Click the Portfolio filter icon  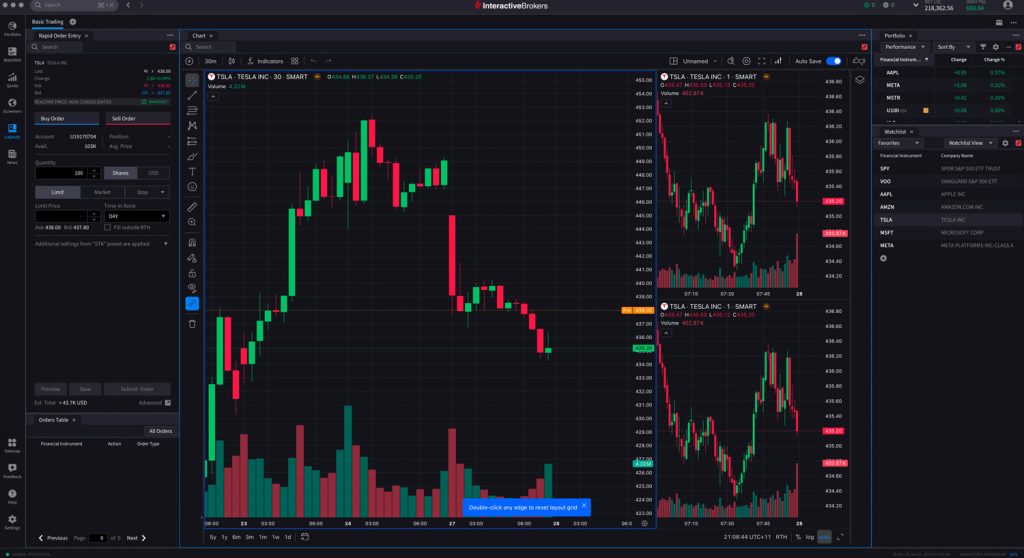tap(983, 47)
